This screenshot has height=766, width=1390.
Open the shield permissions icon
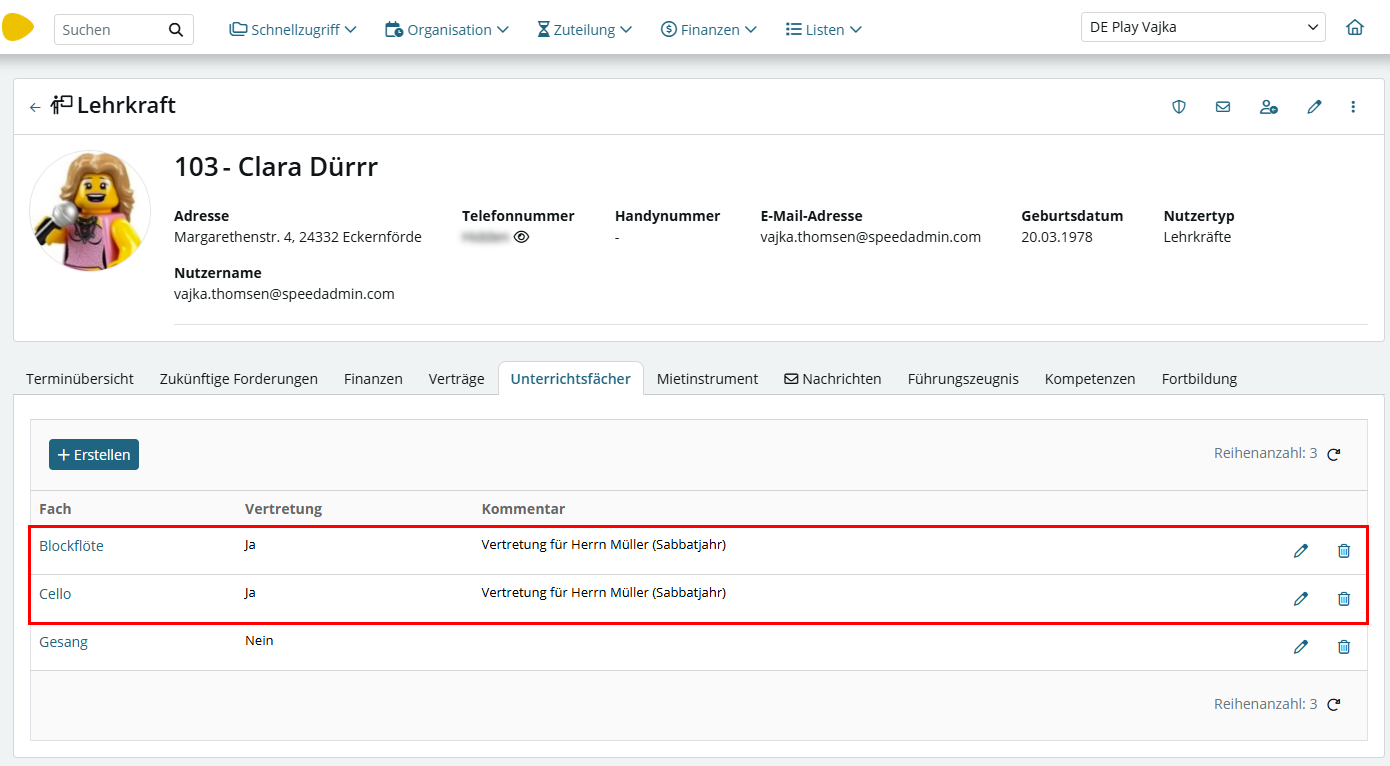1179,107
